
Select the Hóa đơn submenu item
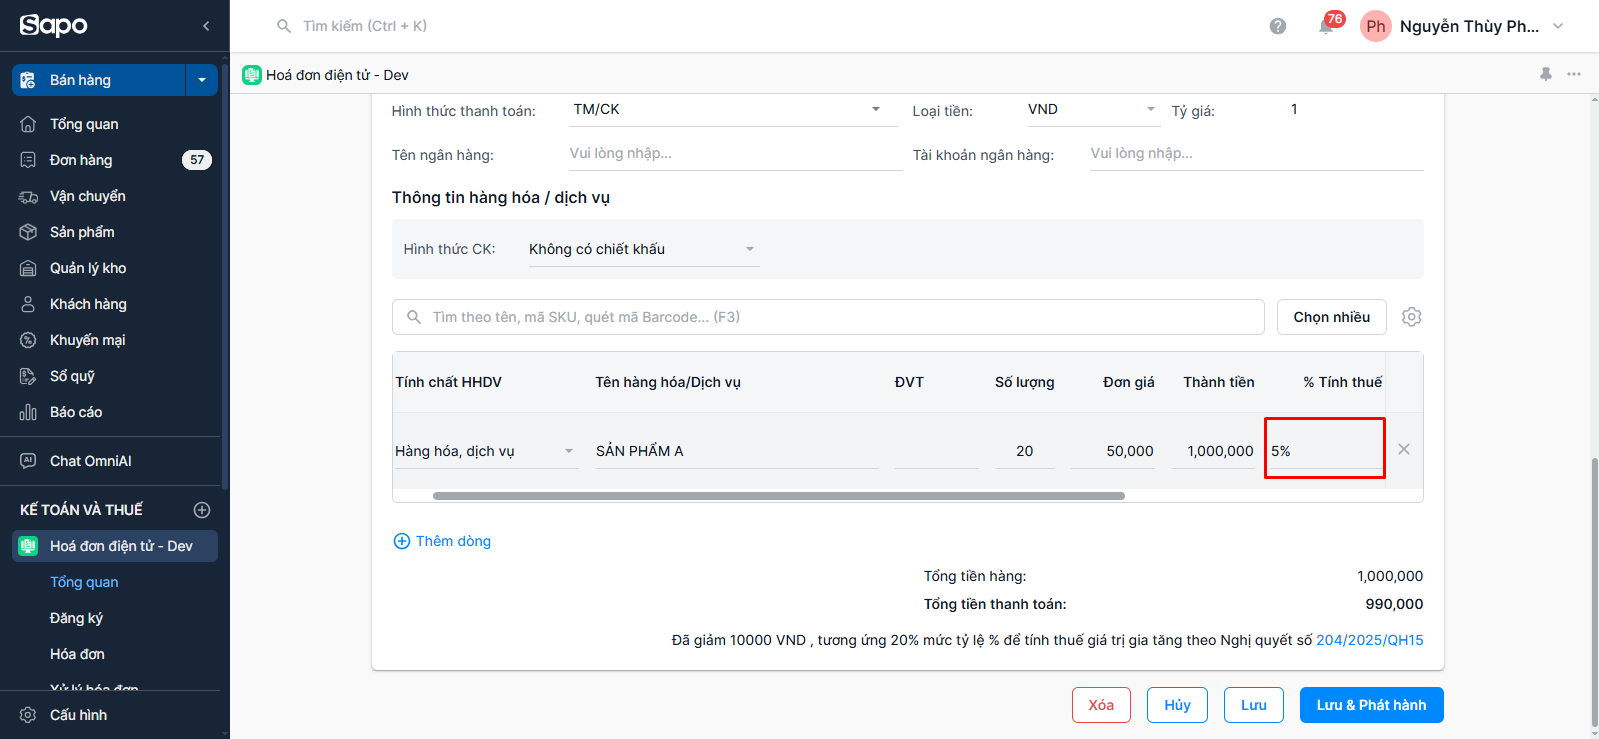(x=77, y=654)
